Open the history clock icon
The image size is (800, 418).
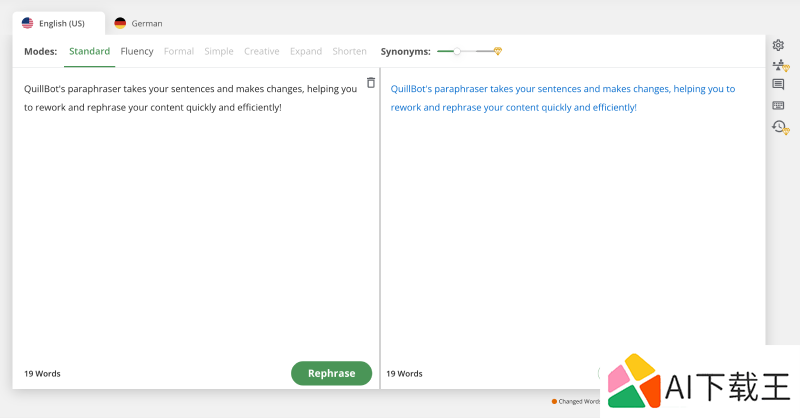[780, 127]
